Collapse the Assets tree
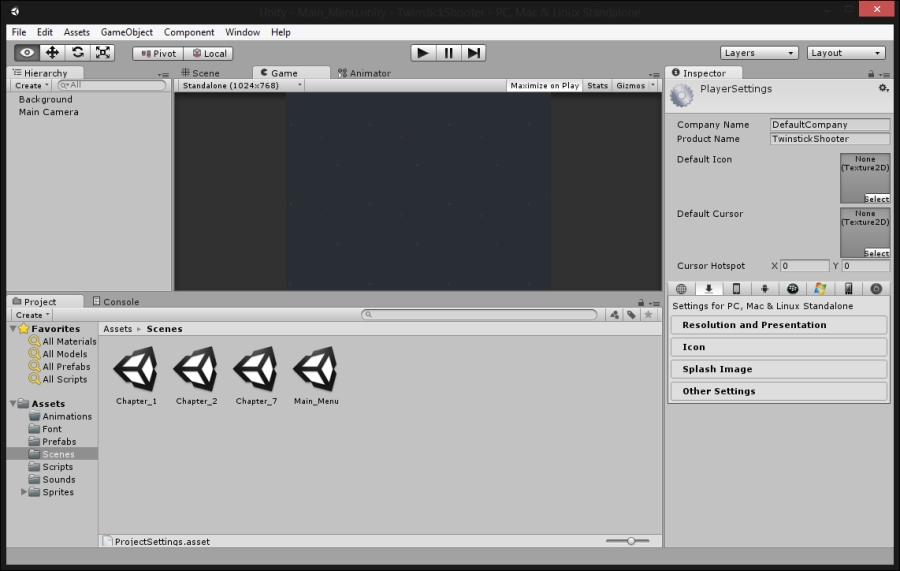Viewport: 900px width, 571px height. point(13,403)
